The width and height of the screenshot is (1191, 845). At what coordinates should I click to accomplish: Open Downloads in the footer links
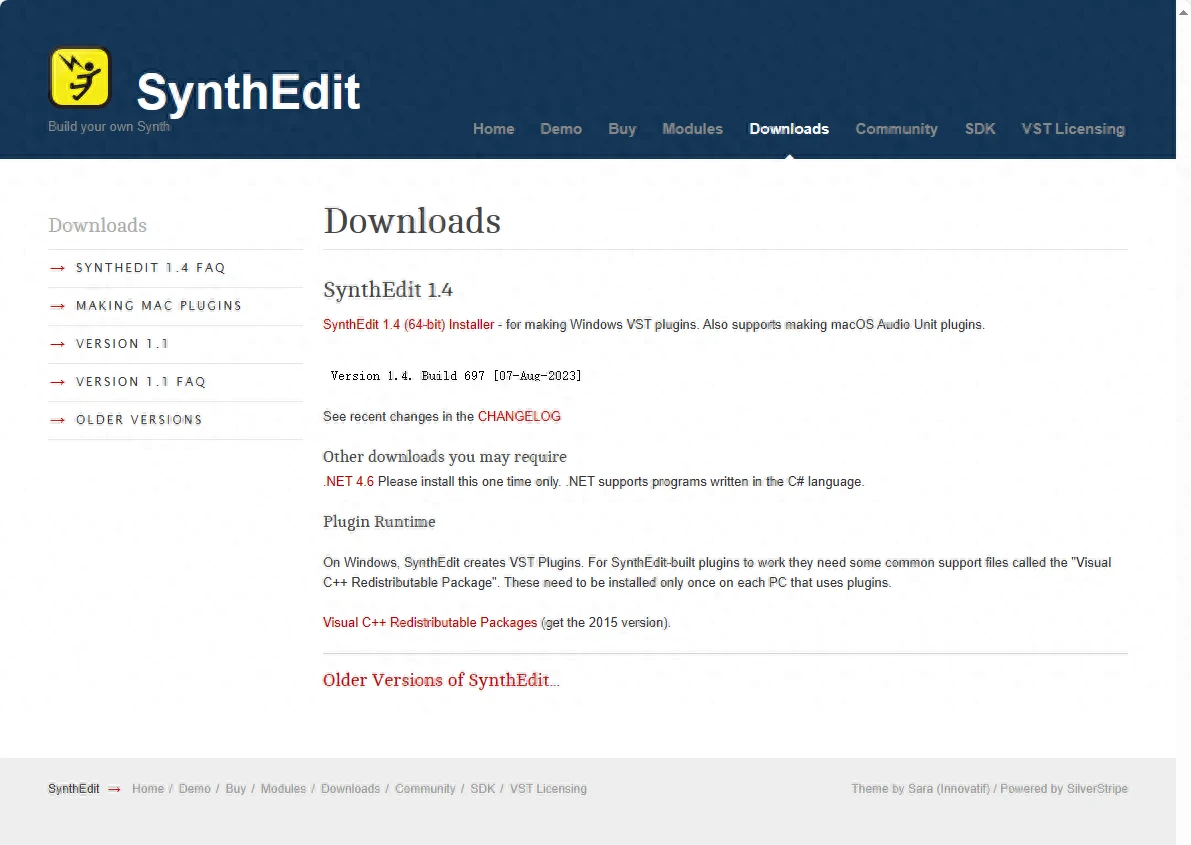pos(350,789)
